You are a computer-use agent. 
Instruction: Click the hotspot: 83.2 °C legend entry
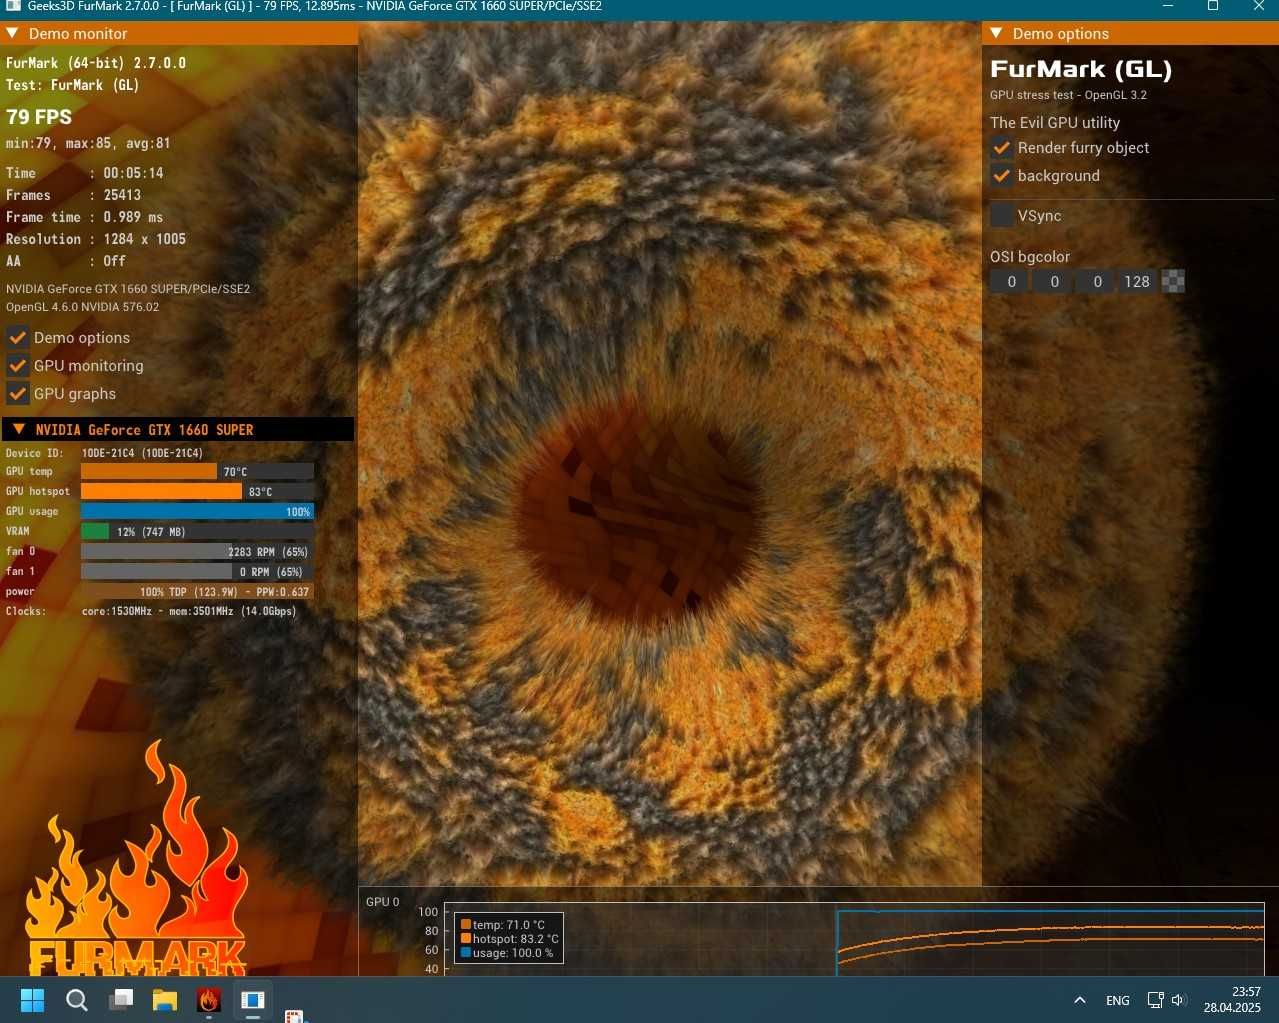(x=510, y=939)
